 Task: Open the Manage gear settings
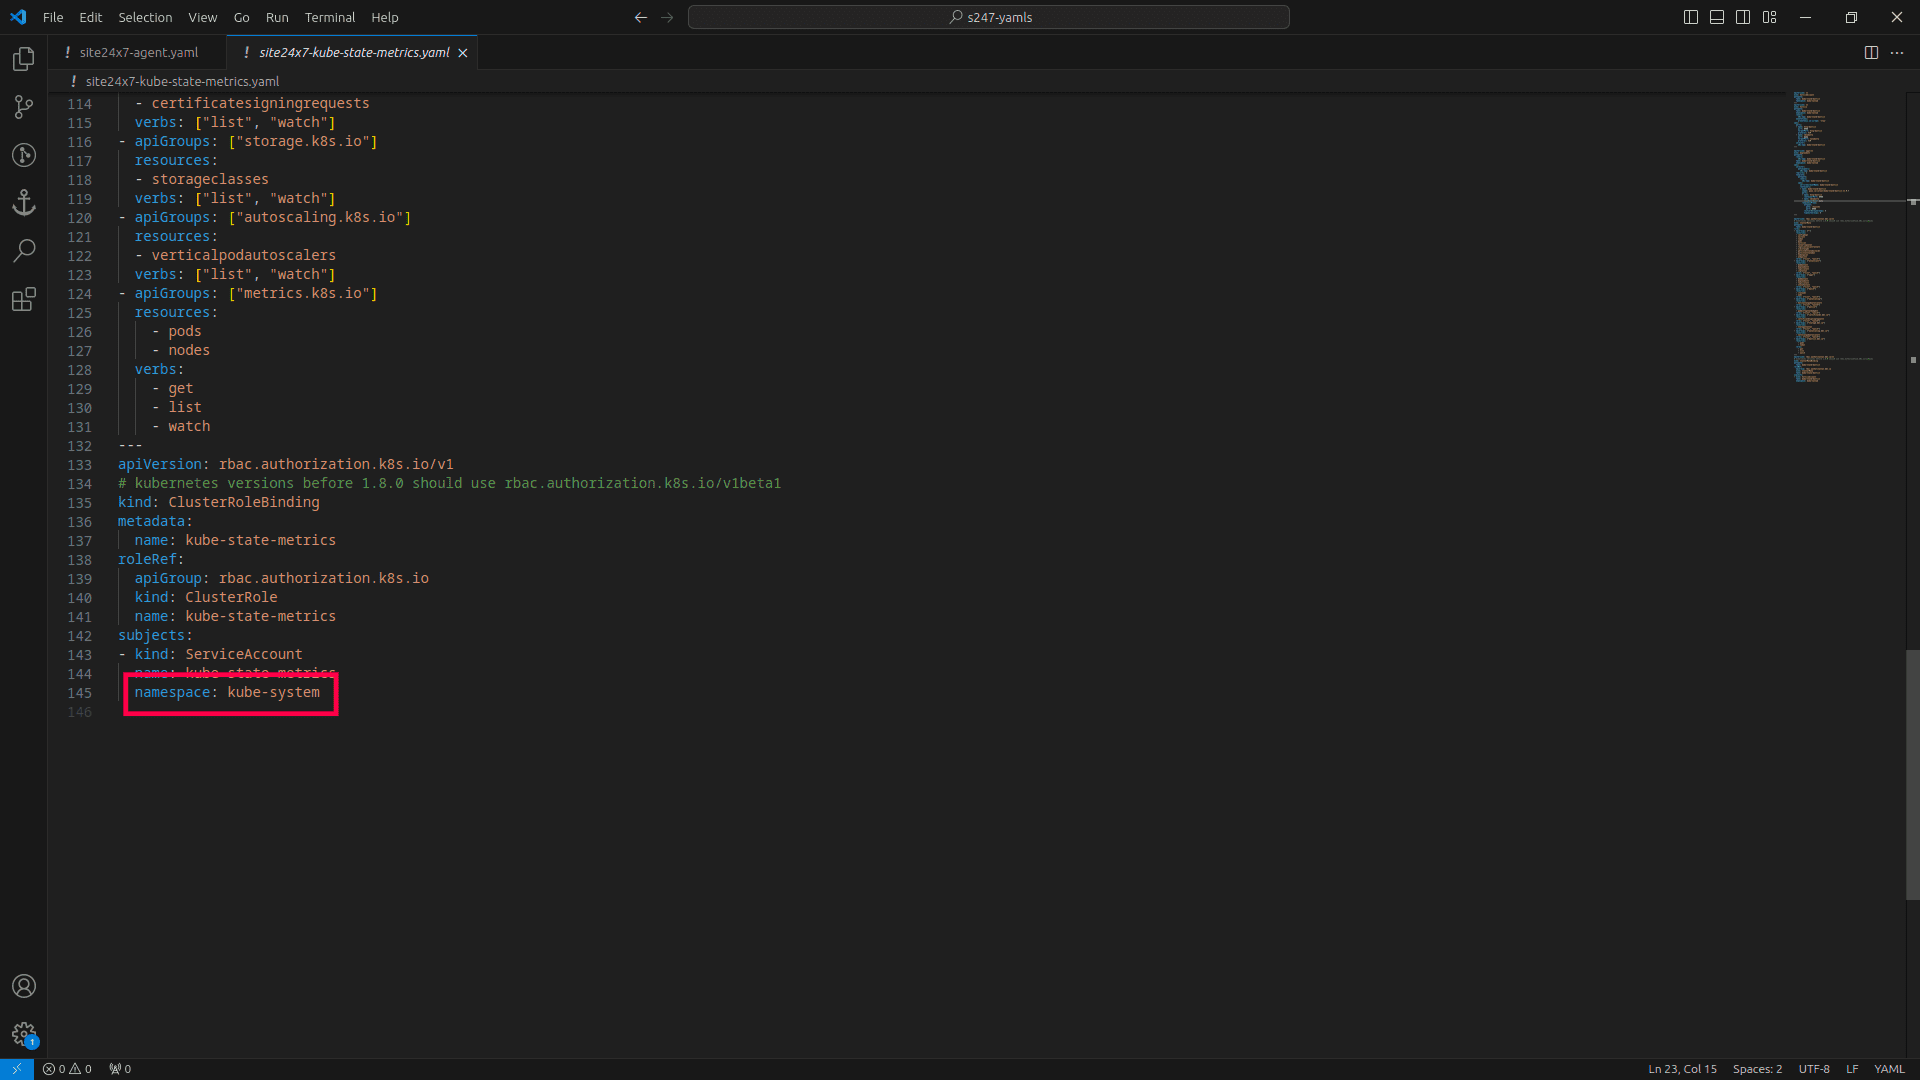[24, 1034]
